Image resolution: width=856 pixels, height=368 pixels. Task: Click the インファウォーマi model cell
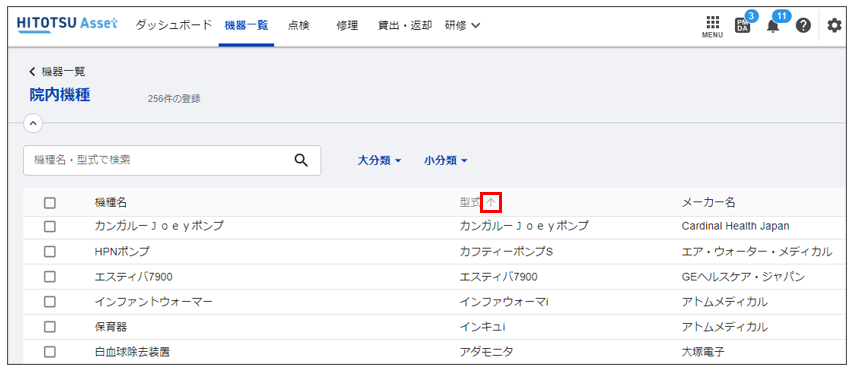coord(504,302)
